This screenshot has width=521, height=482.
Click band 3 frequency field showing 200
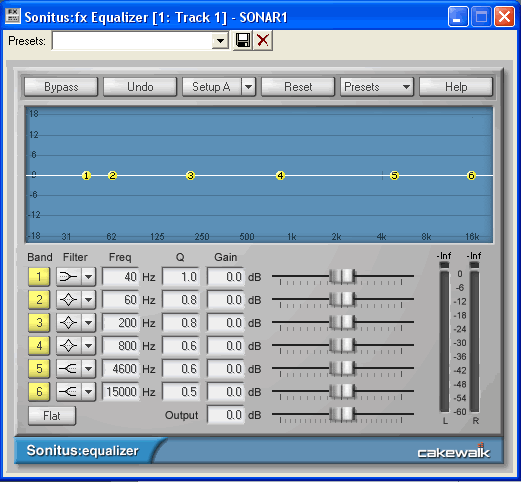[x=120, y=323]
